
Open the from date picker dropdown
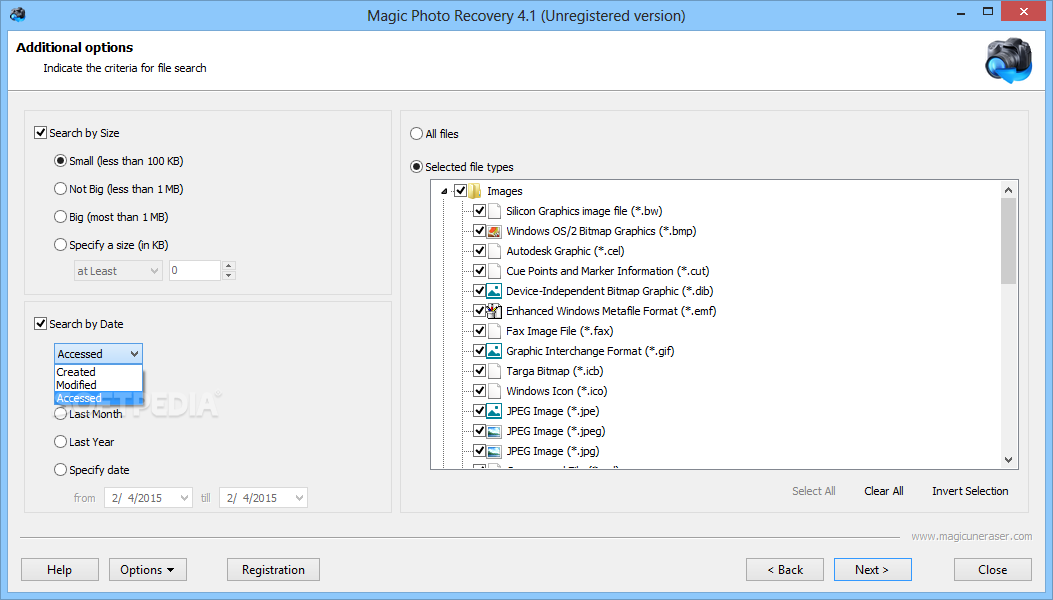pos(185,498)
